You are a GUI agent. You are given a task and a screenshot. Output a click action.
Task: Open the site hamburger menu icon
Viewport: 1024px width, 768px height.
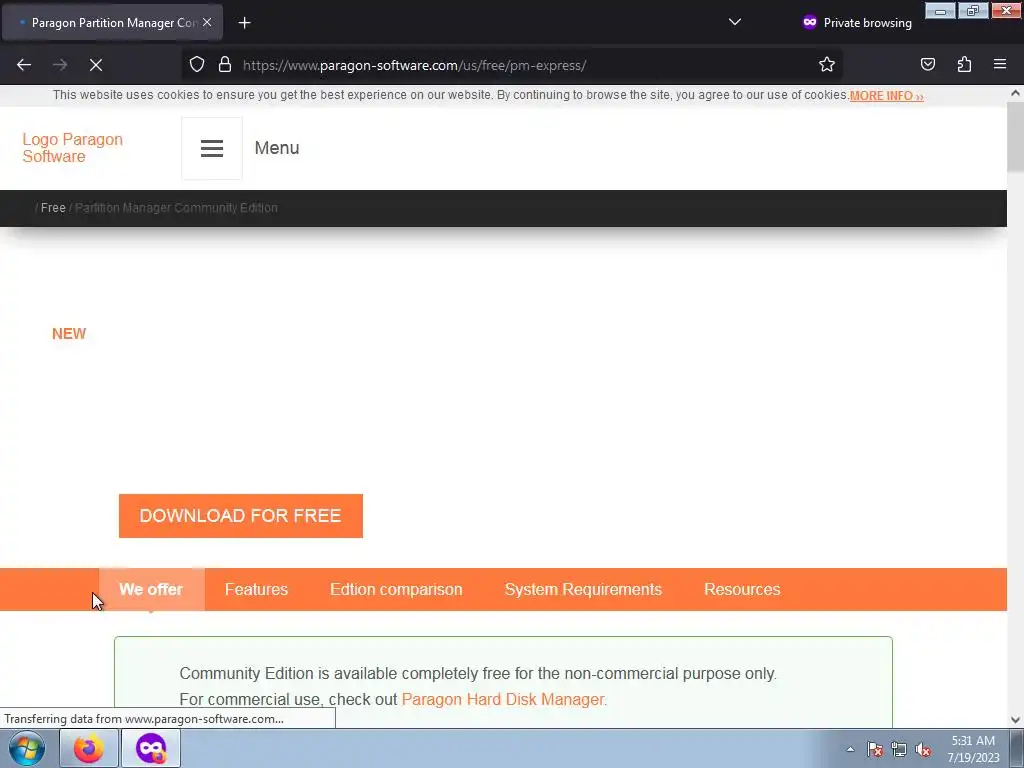pos(212,148)
